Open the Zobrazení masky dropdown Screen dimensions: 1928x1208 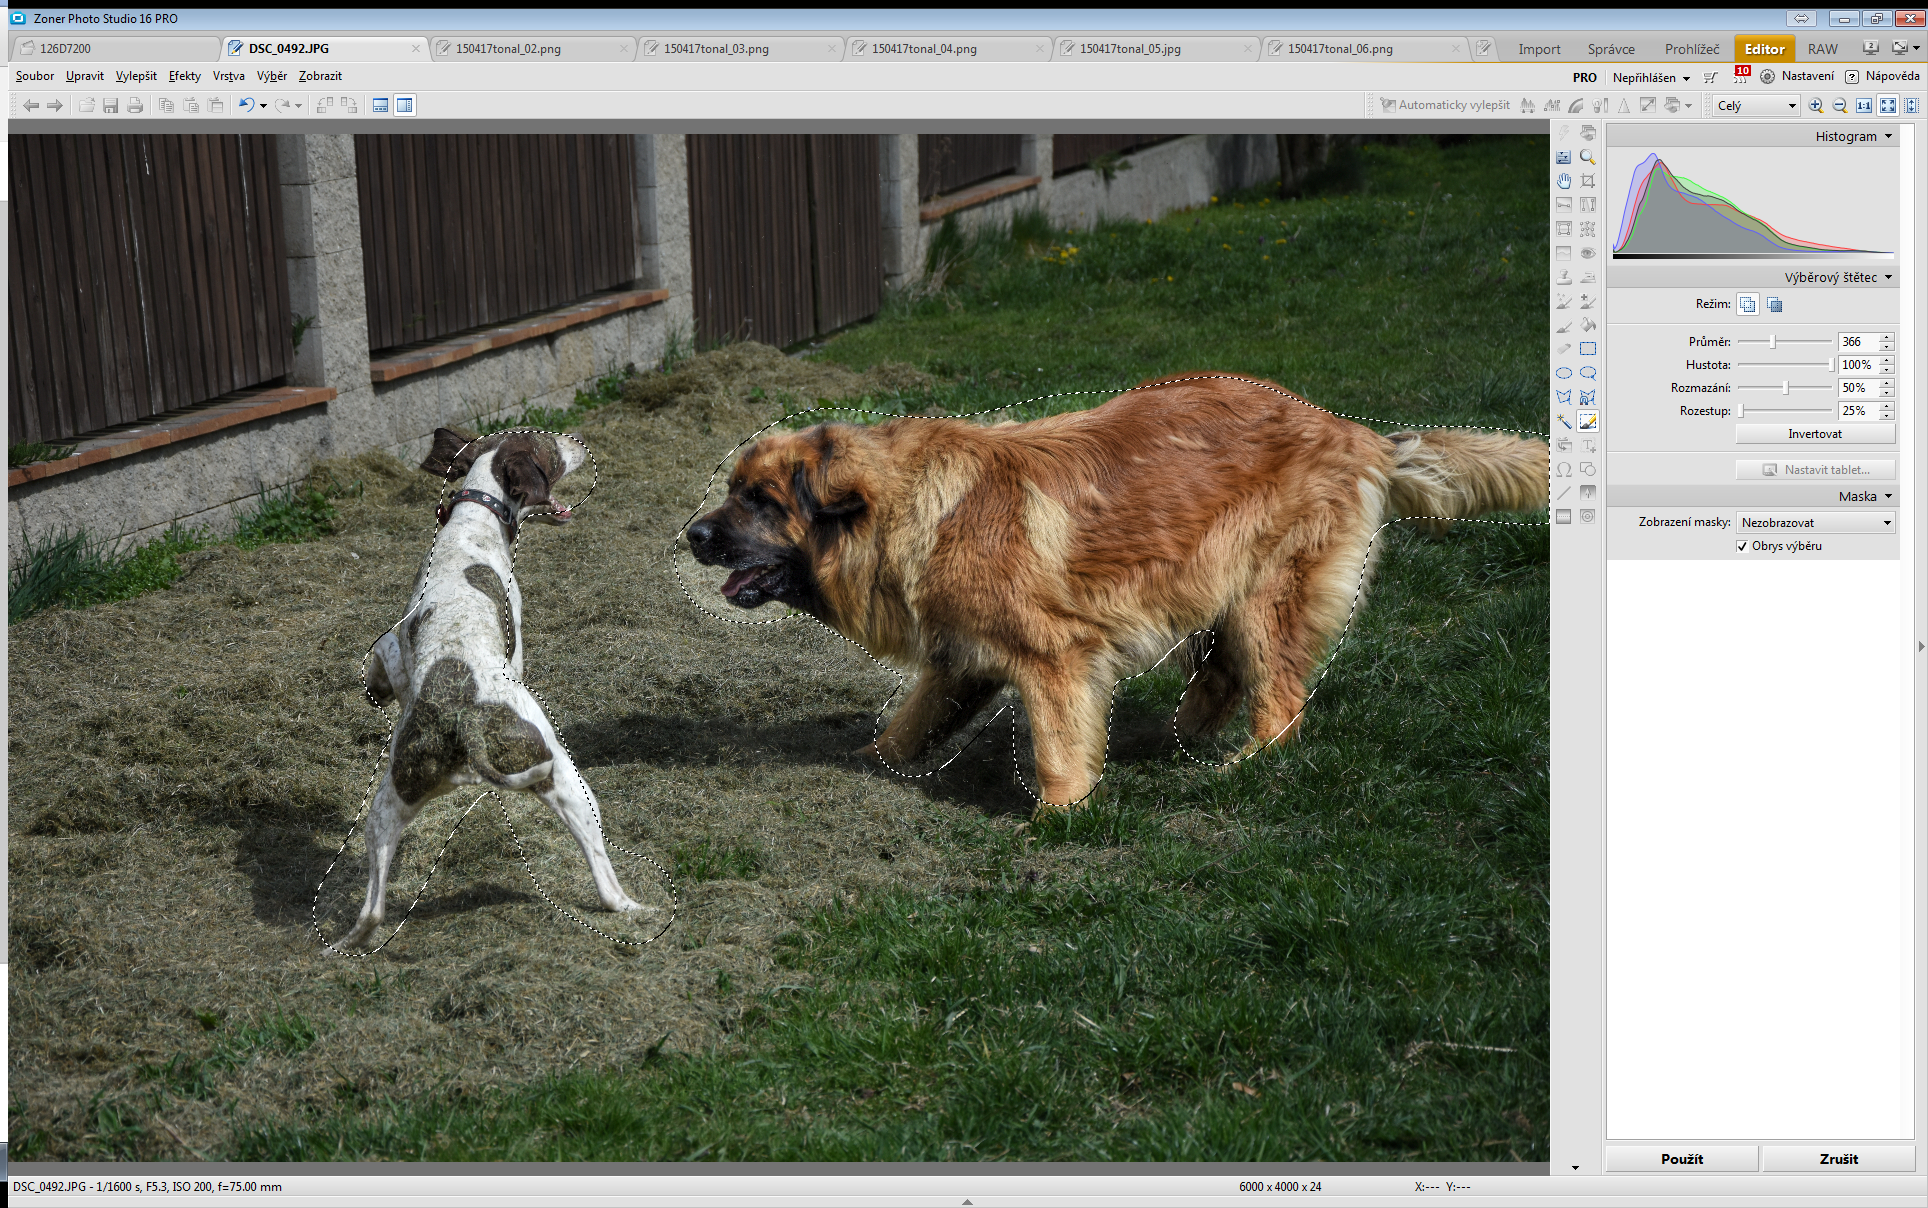(x=1815, y=522)
